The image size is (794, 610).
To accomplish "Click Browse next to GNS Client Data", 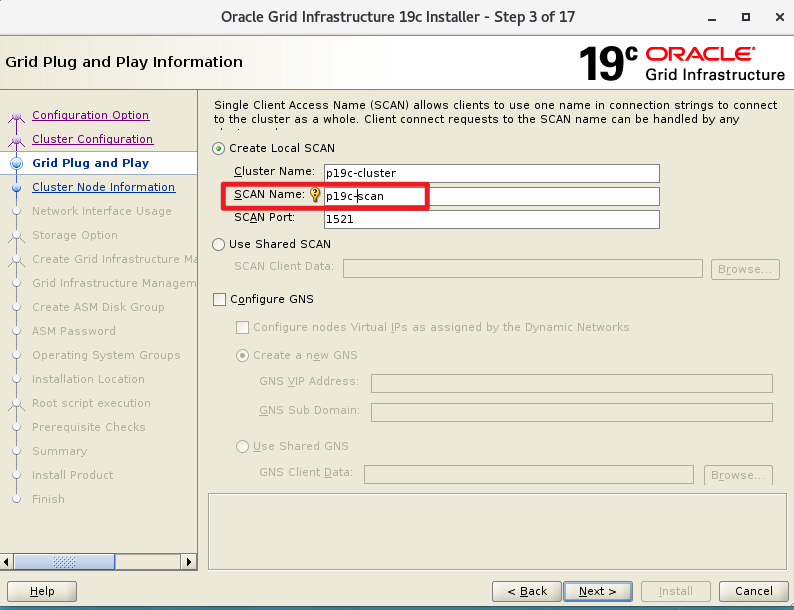I will (x=738, y=475).
